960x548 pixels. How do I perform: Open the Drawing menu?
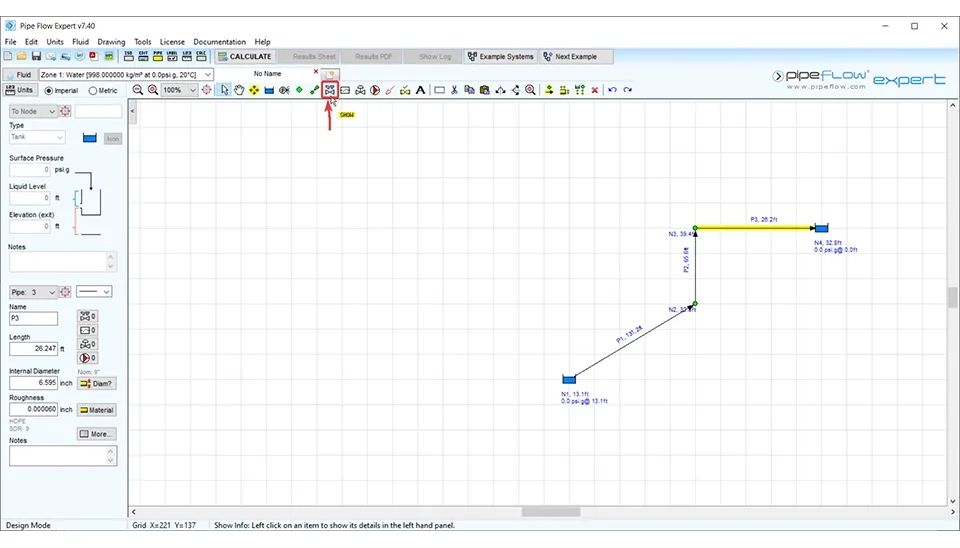point(111,42)
